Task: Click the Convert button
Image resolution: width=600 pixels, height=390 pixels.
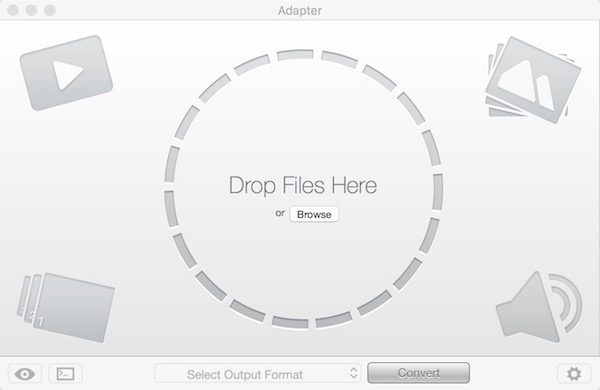Action: (418, 373)
